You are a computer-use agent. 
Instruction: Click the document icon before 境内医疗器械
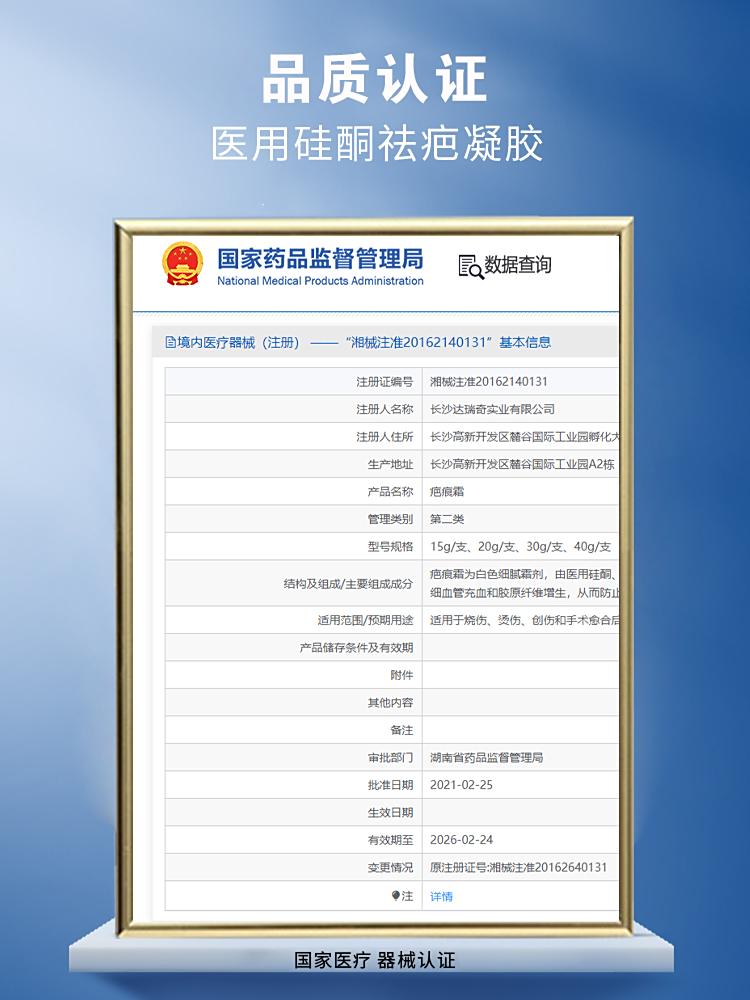tap(170, 342)
